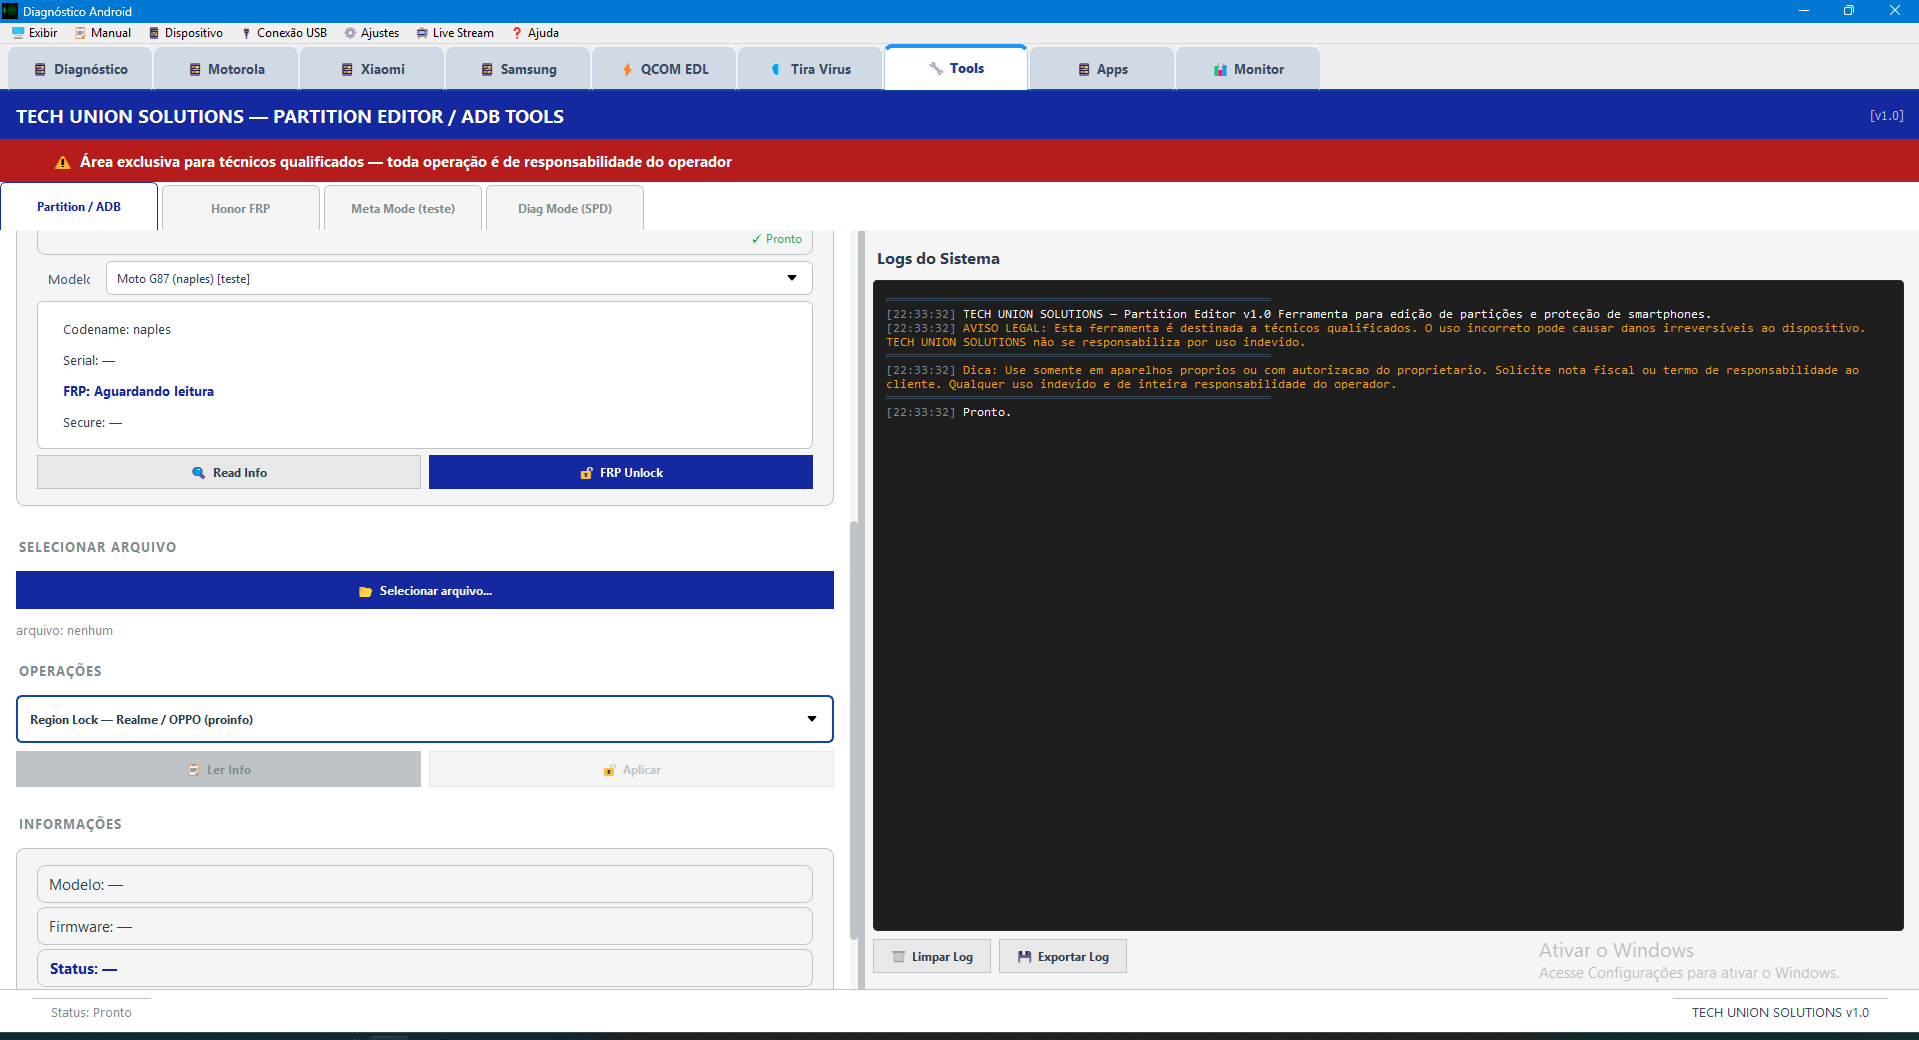The image size is (1919, 1040).
Task: Switch to the Motorola tab
Action: pos(226,69)
